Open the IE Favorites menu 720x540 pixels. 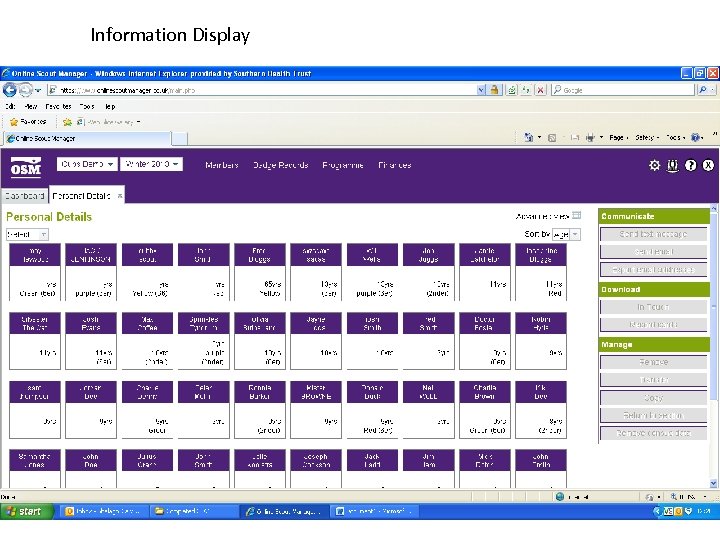point(58,107)
